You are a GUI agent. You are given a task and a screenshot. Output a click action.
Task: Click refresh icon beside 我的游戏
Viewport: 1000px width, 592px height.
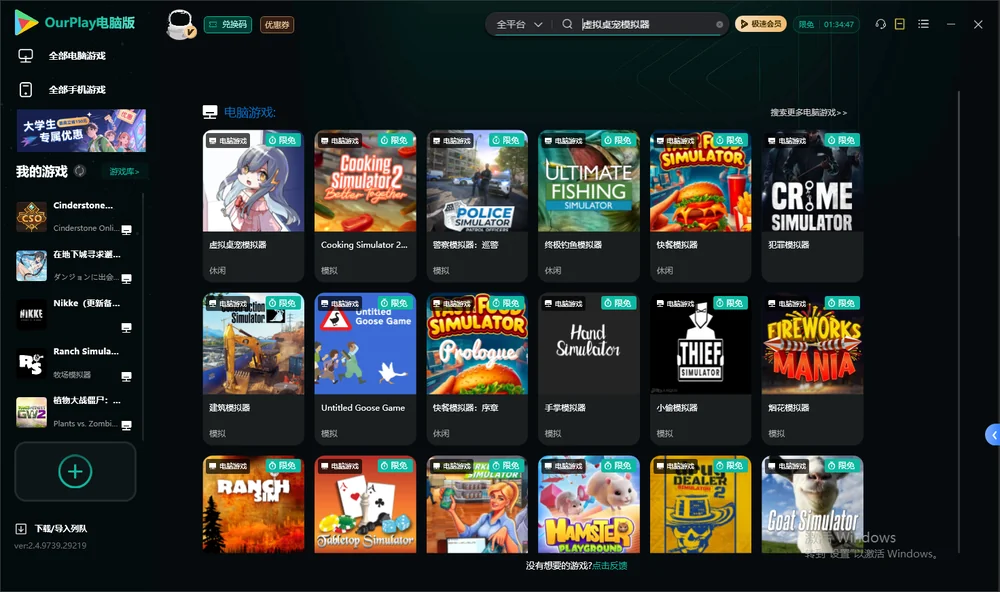(80, 171)
